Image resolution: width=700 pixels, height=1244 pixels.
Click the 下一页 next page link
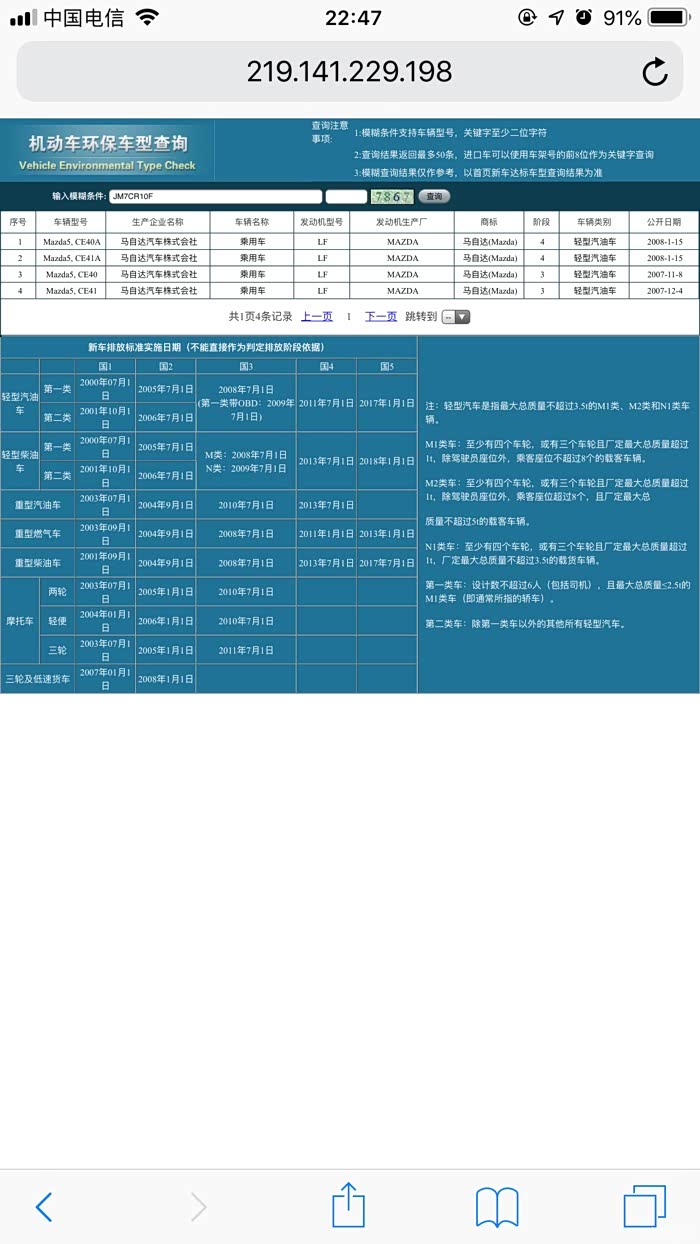click(380, 316)
